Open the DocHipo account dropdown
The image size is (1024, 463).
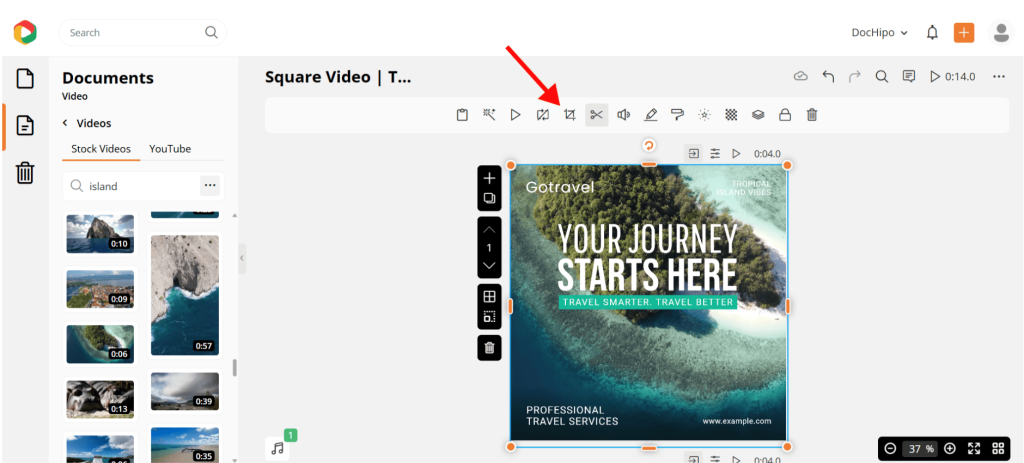[879, 33]
